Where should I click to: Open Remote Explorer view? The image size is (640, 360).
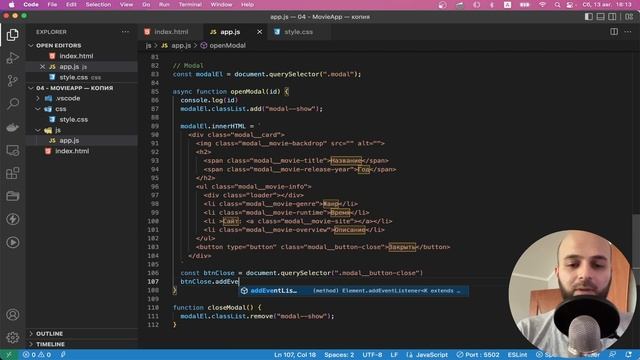coord(13,150)
